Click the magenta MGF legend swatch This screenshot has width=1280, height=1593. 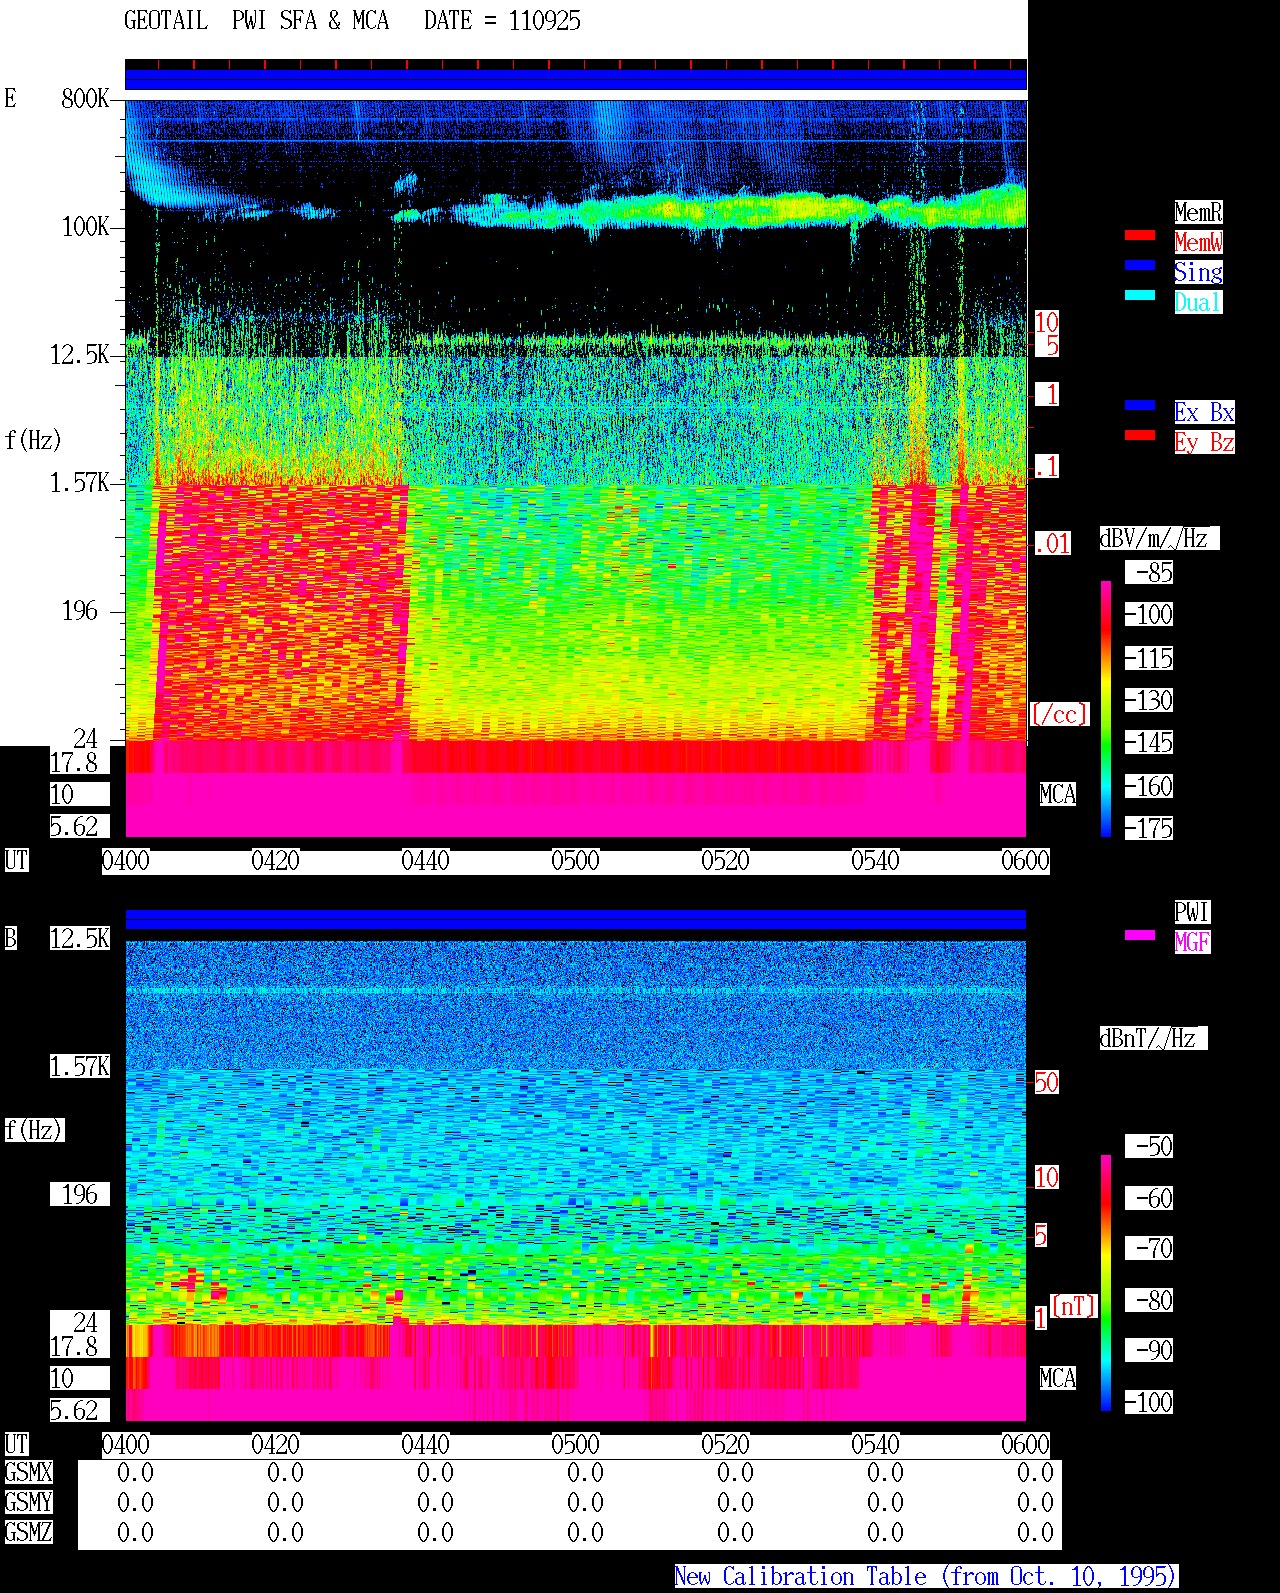pyautogui.click(x=1140, y=935)
